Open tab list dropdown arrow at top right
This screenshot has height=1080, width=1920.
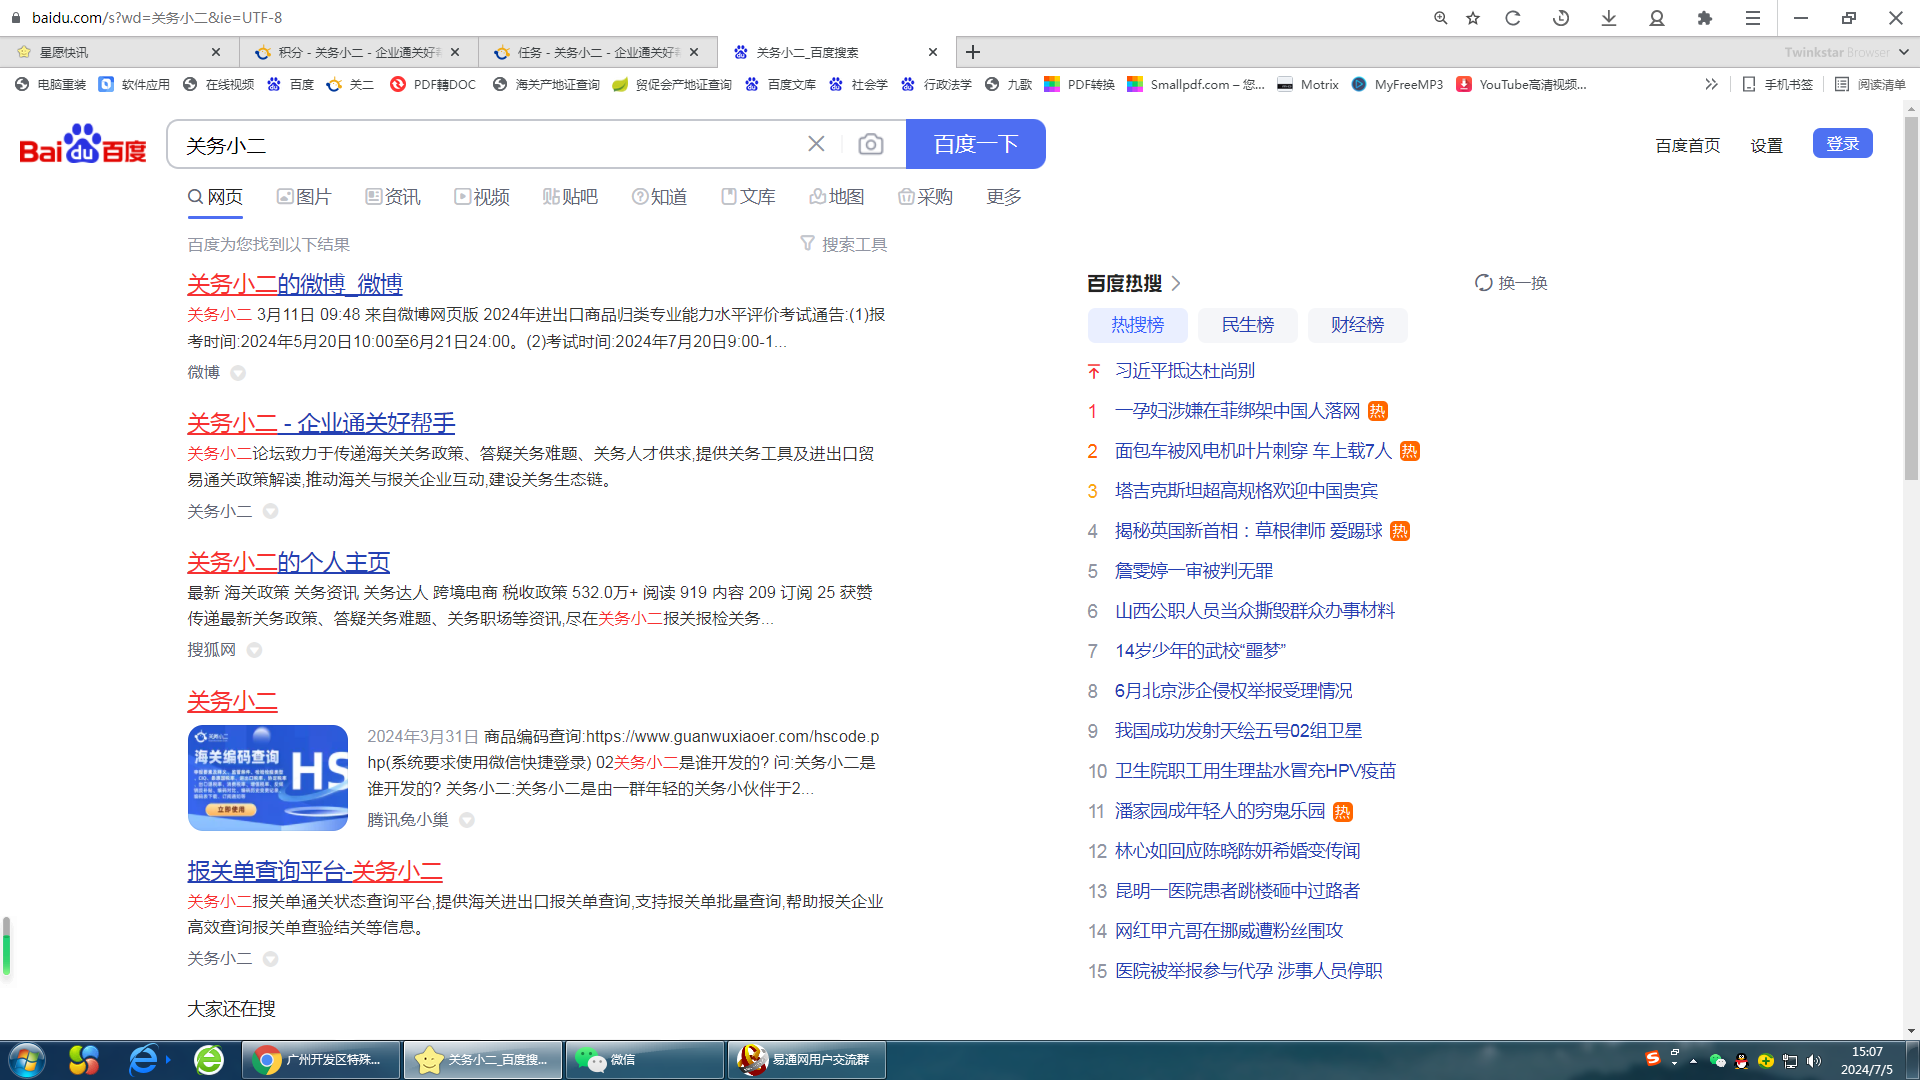(1904, 52)
